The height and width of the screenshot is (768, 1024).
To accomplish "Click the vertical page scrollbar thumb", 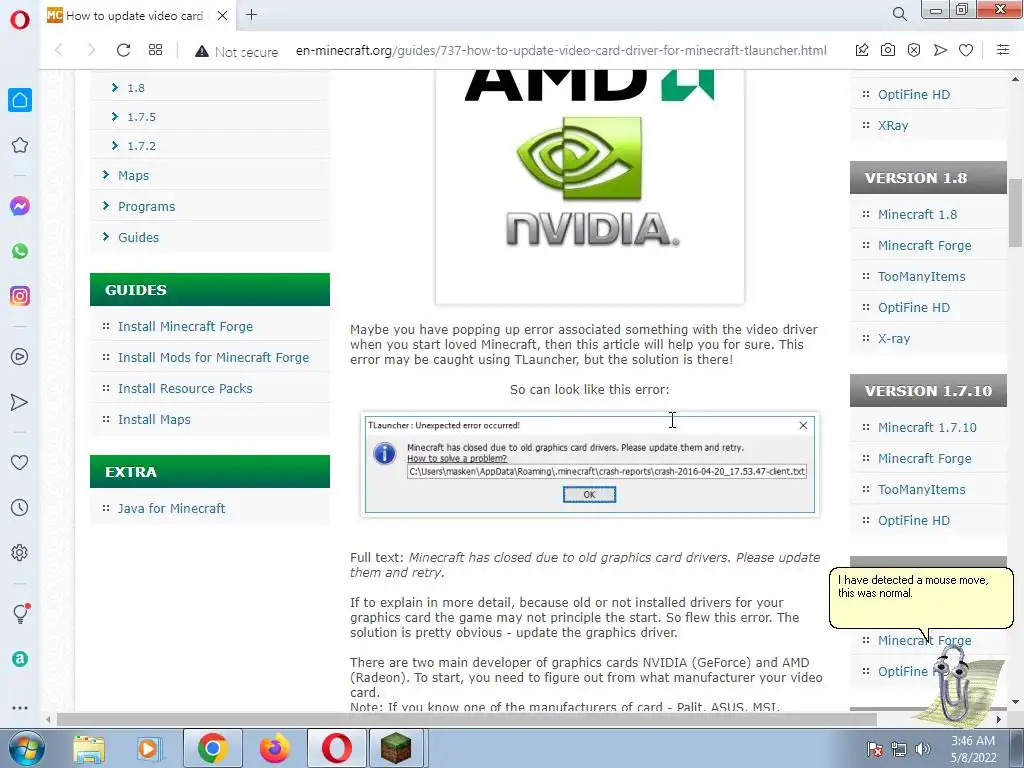I will point(1016,212).
